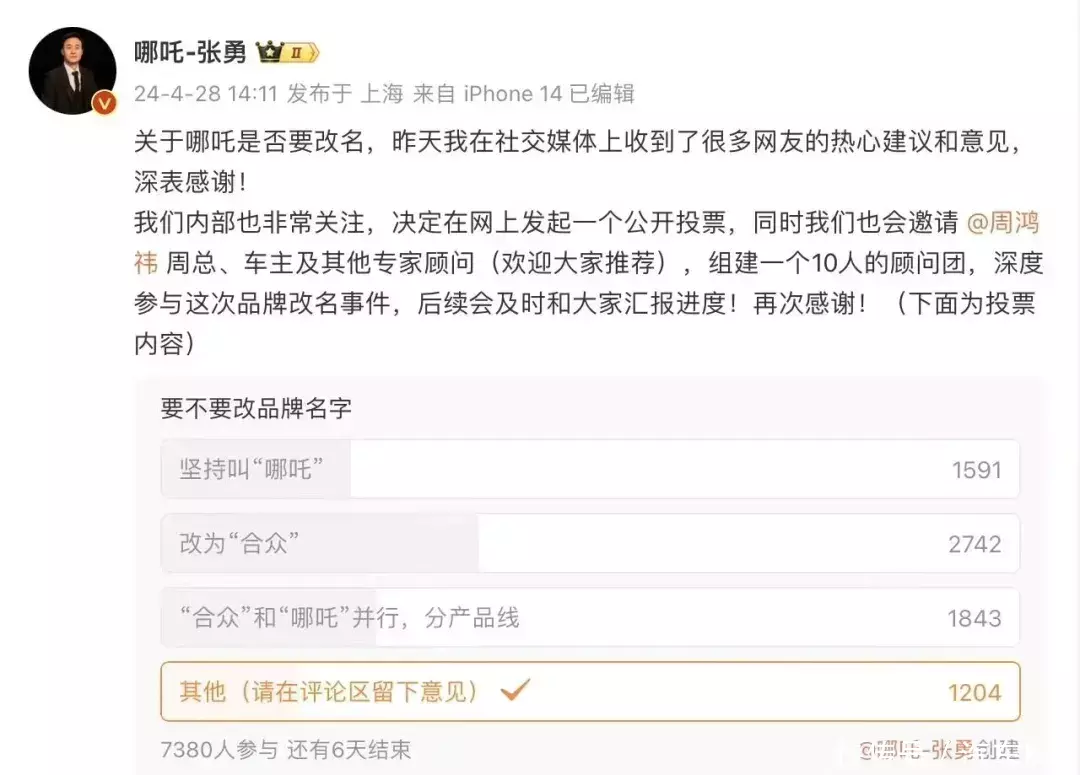Viewport: 1080px width, 775px height.
Task: Select 其他（请在评论区留下意见）poll option
Action: click(x=590, y=691)
